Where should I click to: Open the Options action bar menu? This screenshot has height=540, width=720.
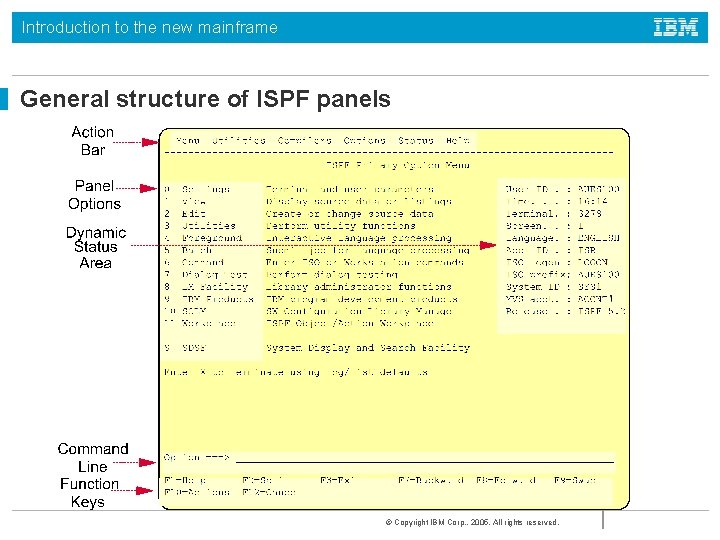(364, 141)
